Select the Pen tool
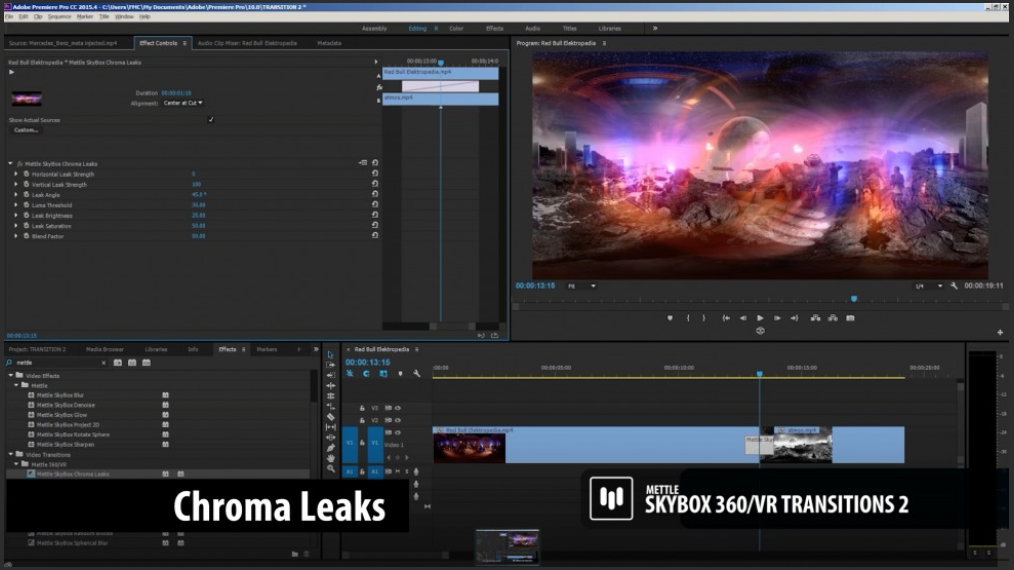Image resolution: width=1014 pixels, height=570 pixels. tap(330, 448)
